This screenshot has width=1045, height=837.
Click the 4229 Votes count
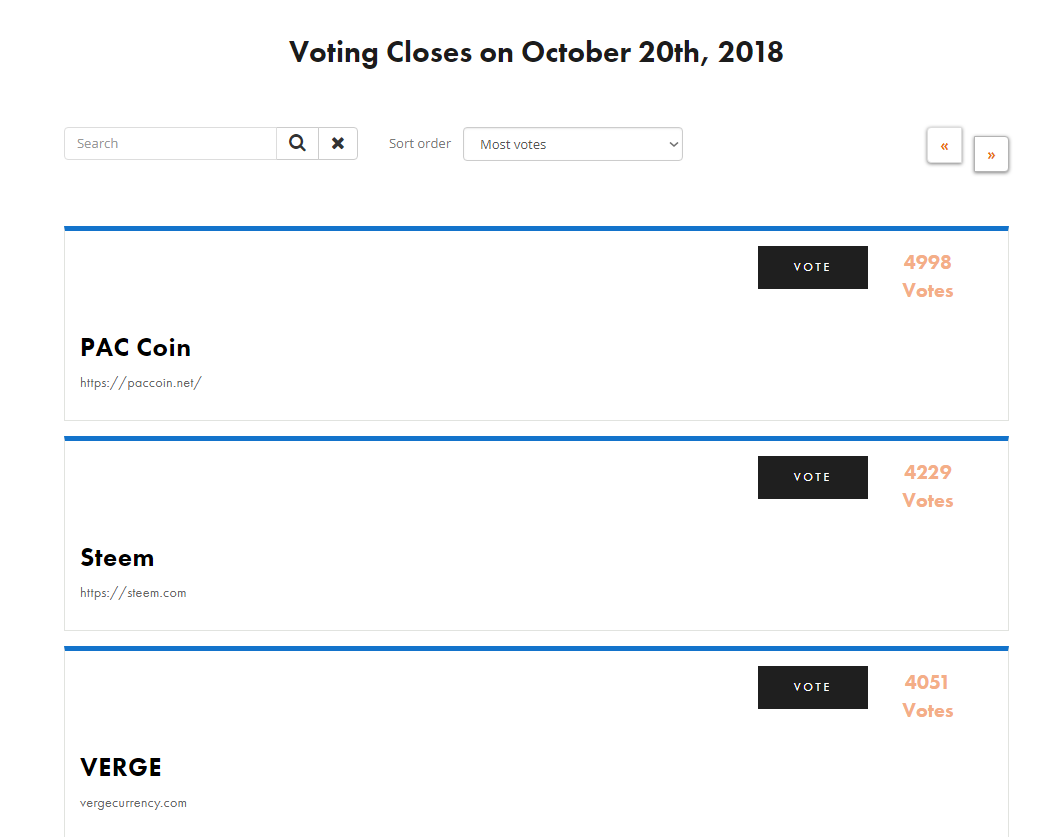[928, 486]
